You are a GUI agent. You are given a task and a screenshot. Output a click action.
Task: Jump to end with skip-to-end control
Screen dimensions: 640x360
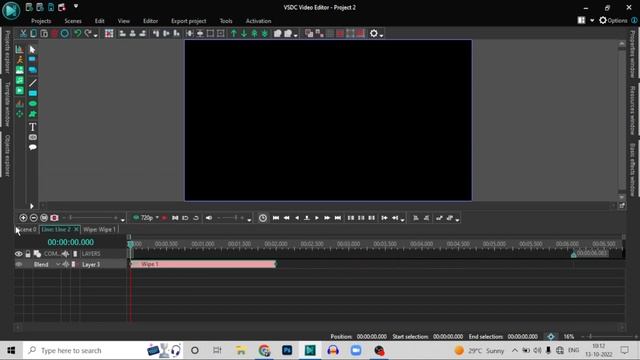[x=338, y=218]
